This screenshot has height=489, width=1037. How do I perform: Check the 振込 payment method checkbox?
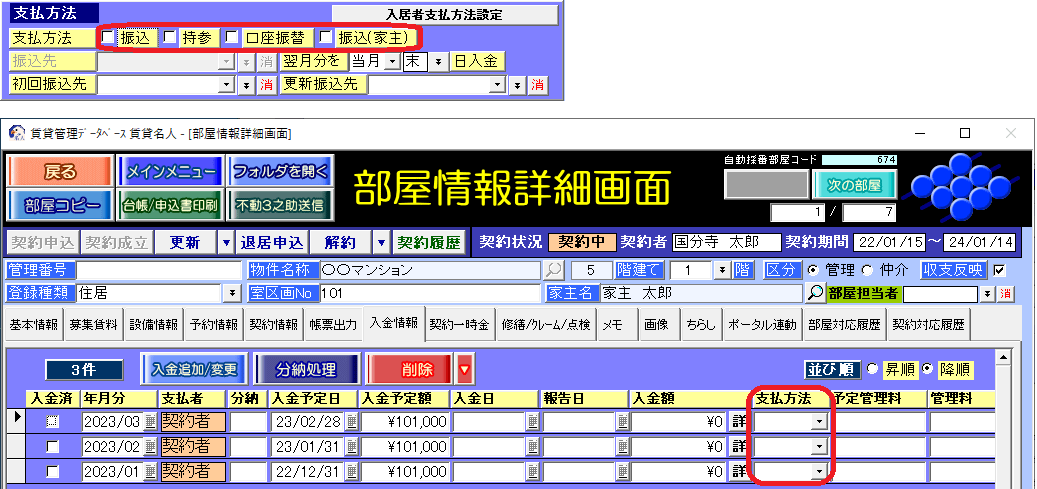pos(109,37)
